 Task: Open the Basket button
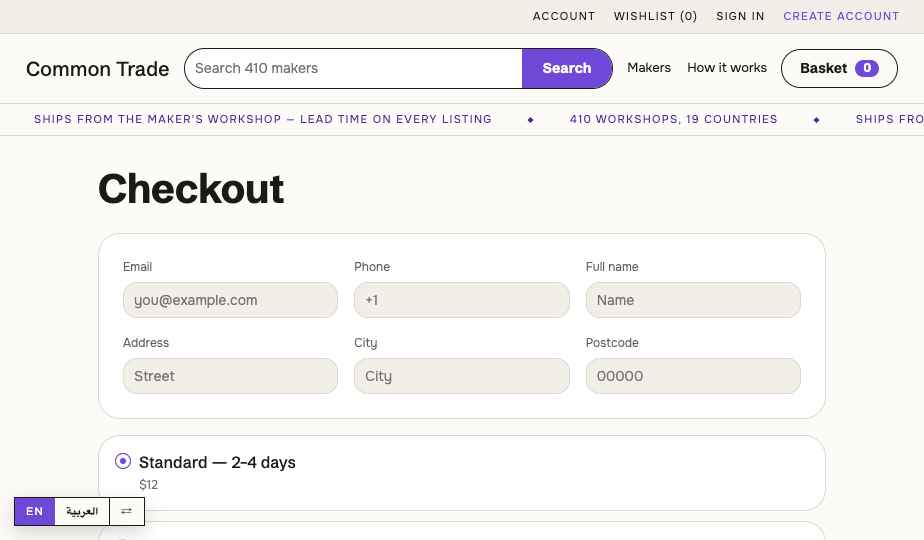(839, 68)
